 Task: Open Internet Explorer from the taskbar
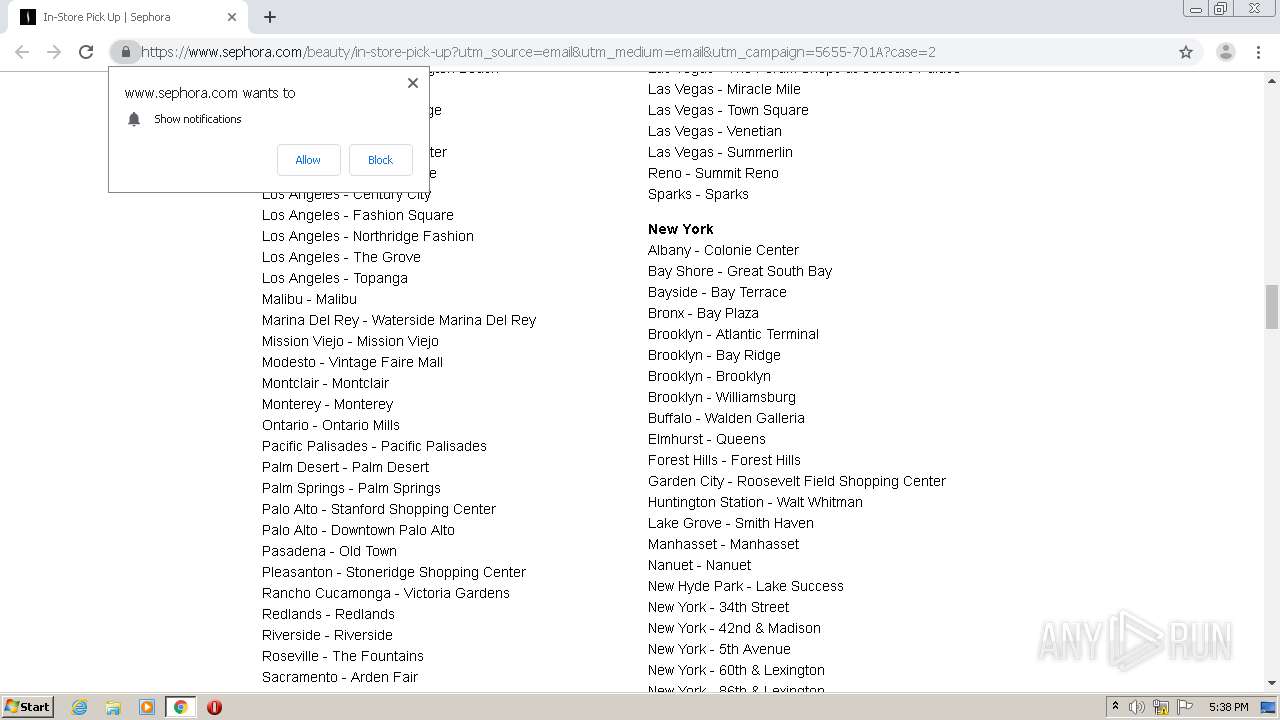tap(79, 707)
